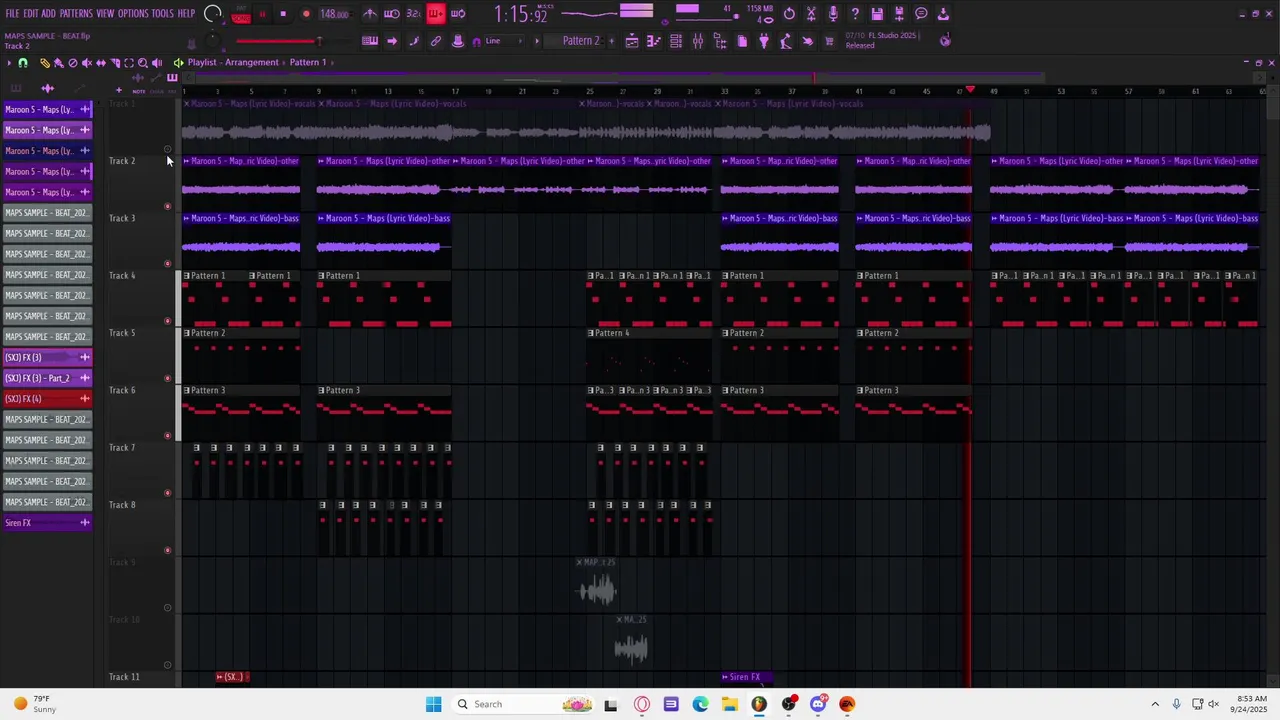Toggle the 3-2-1 recording countdown
Screen dimensions: 1280x720
(x=413, y=14)
